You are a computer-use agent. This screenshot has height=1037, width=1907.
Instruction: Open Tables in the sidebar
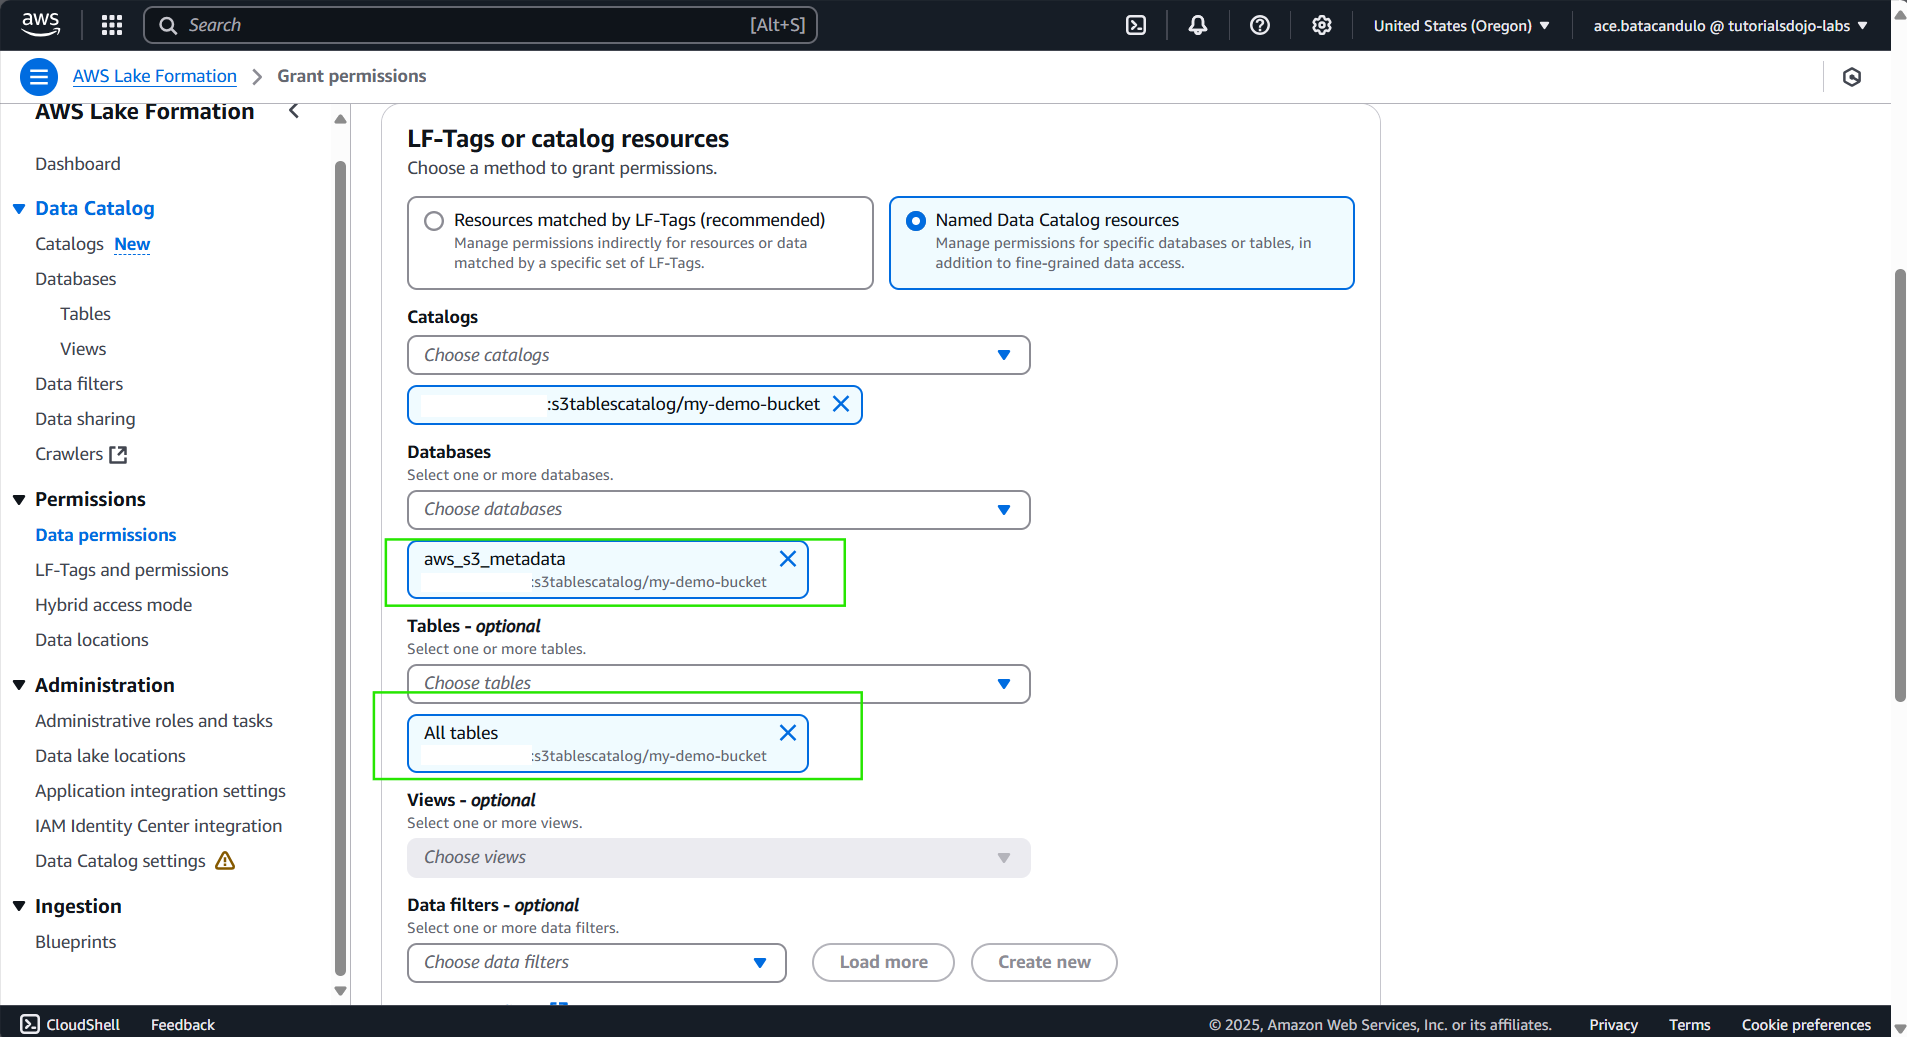click(x=85, y=314)
